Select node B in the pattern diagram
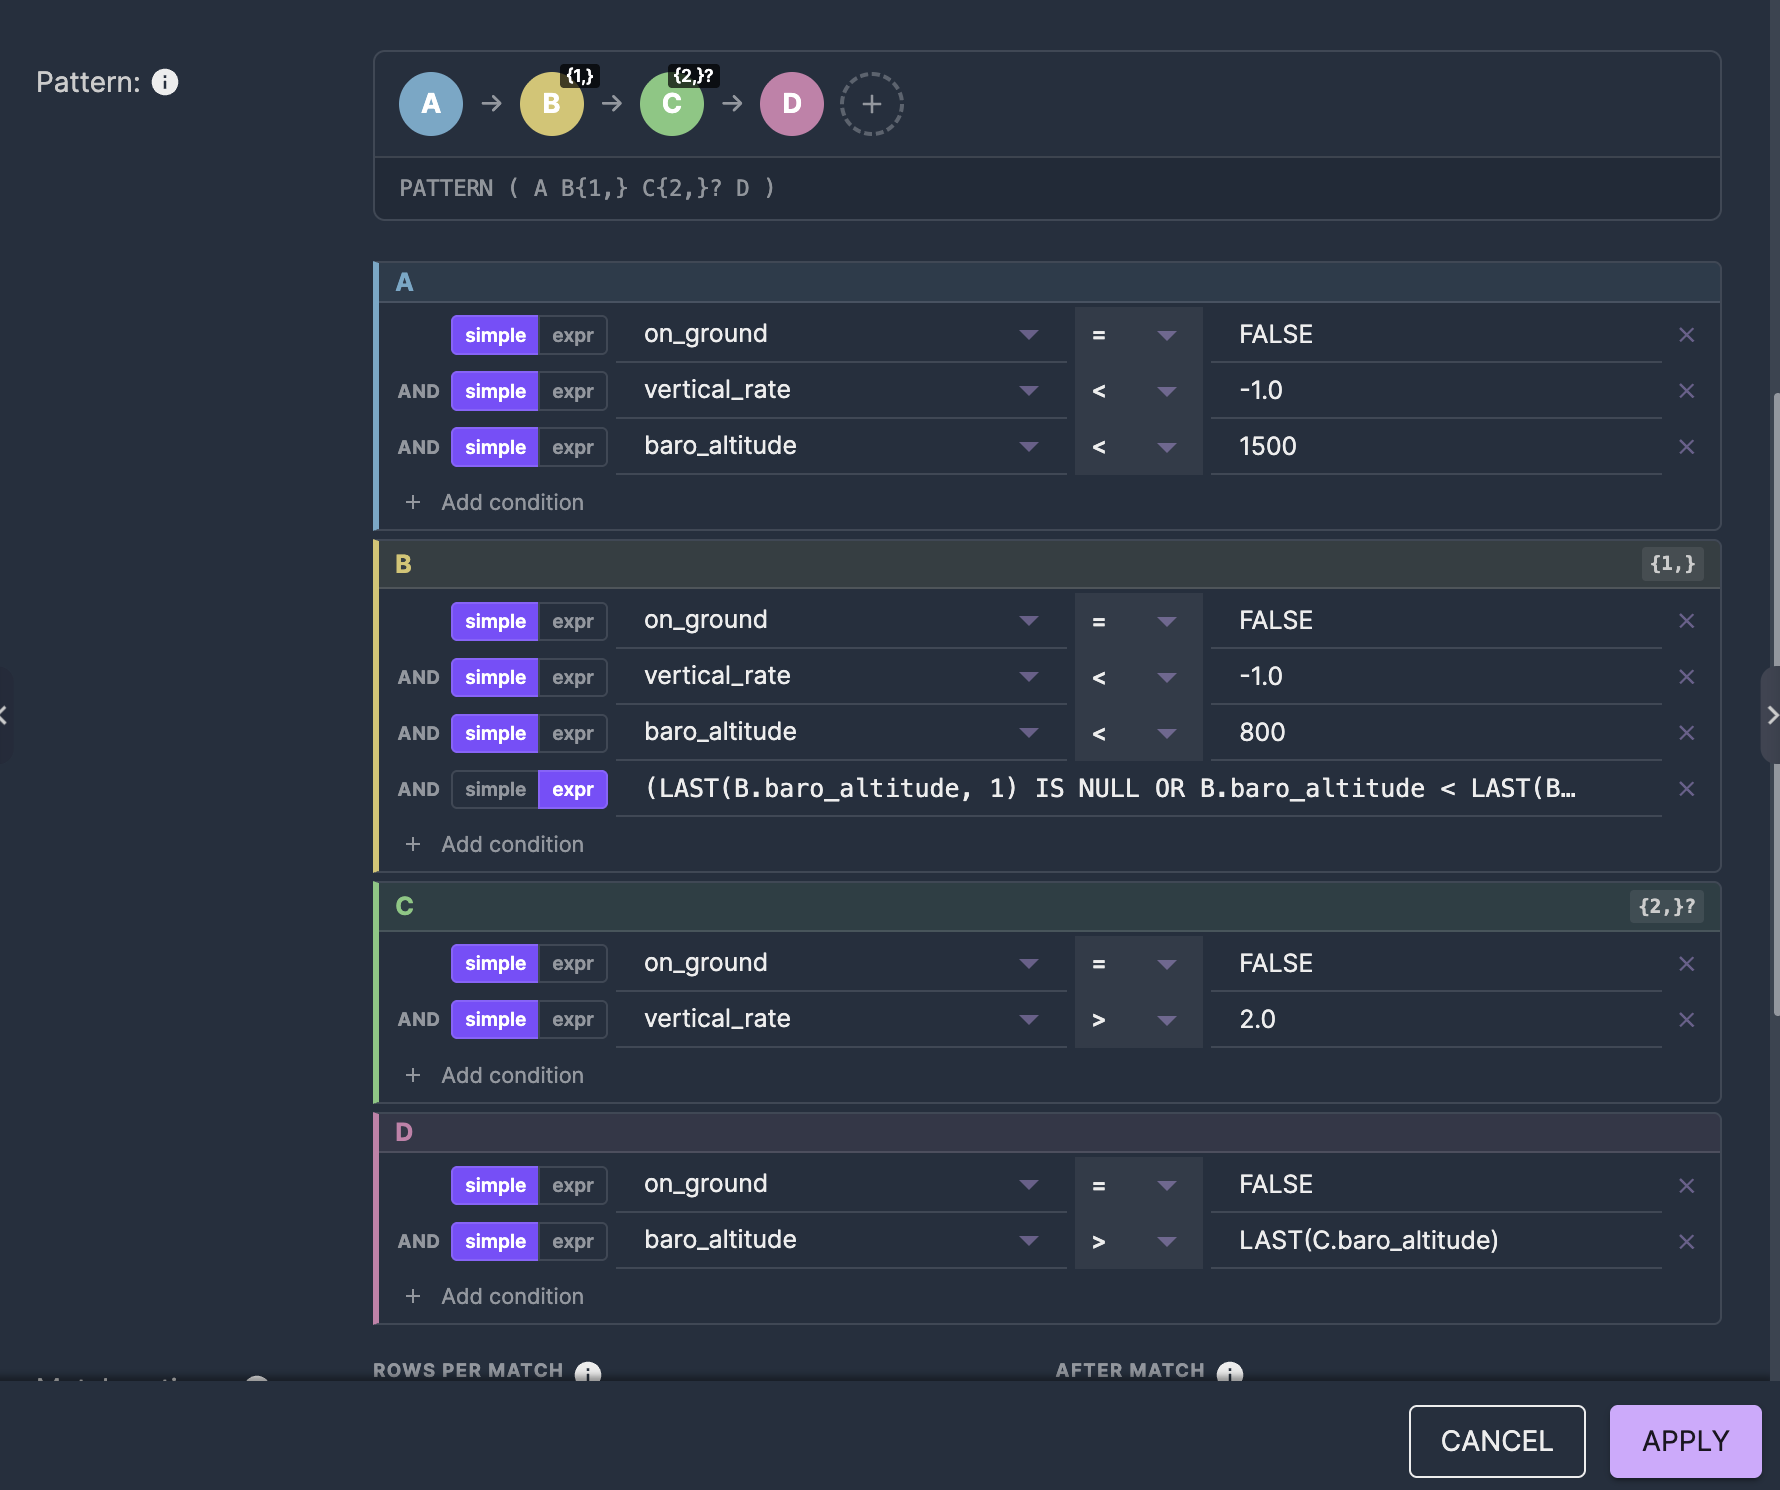 click(x=551, y=103)
